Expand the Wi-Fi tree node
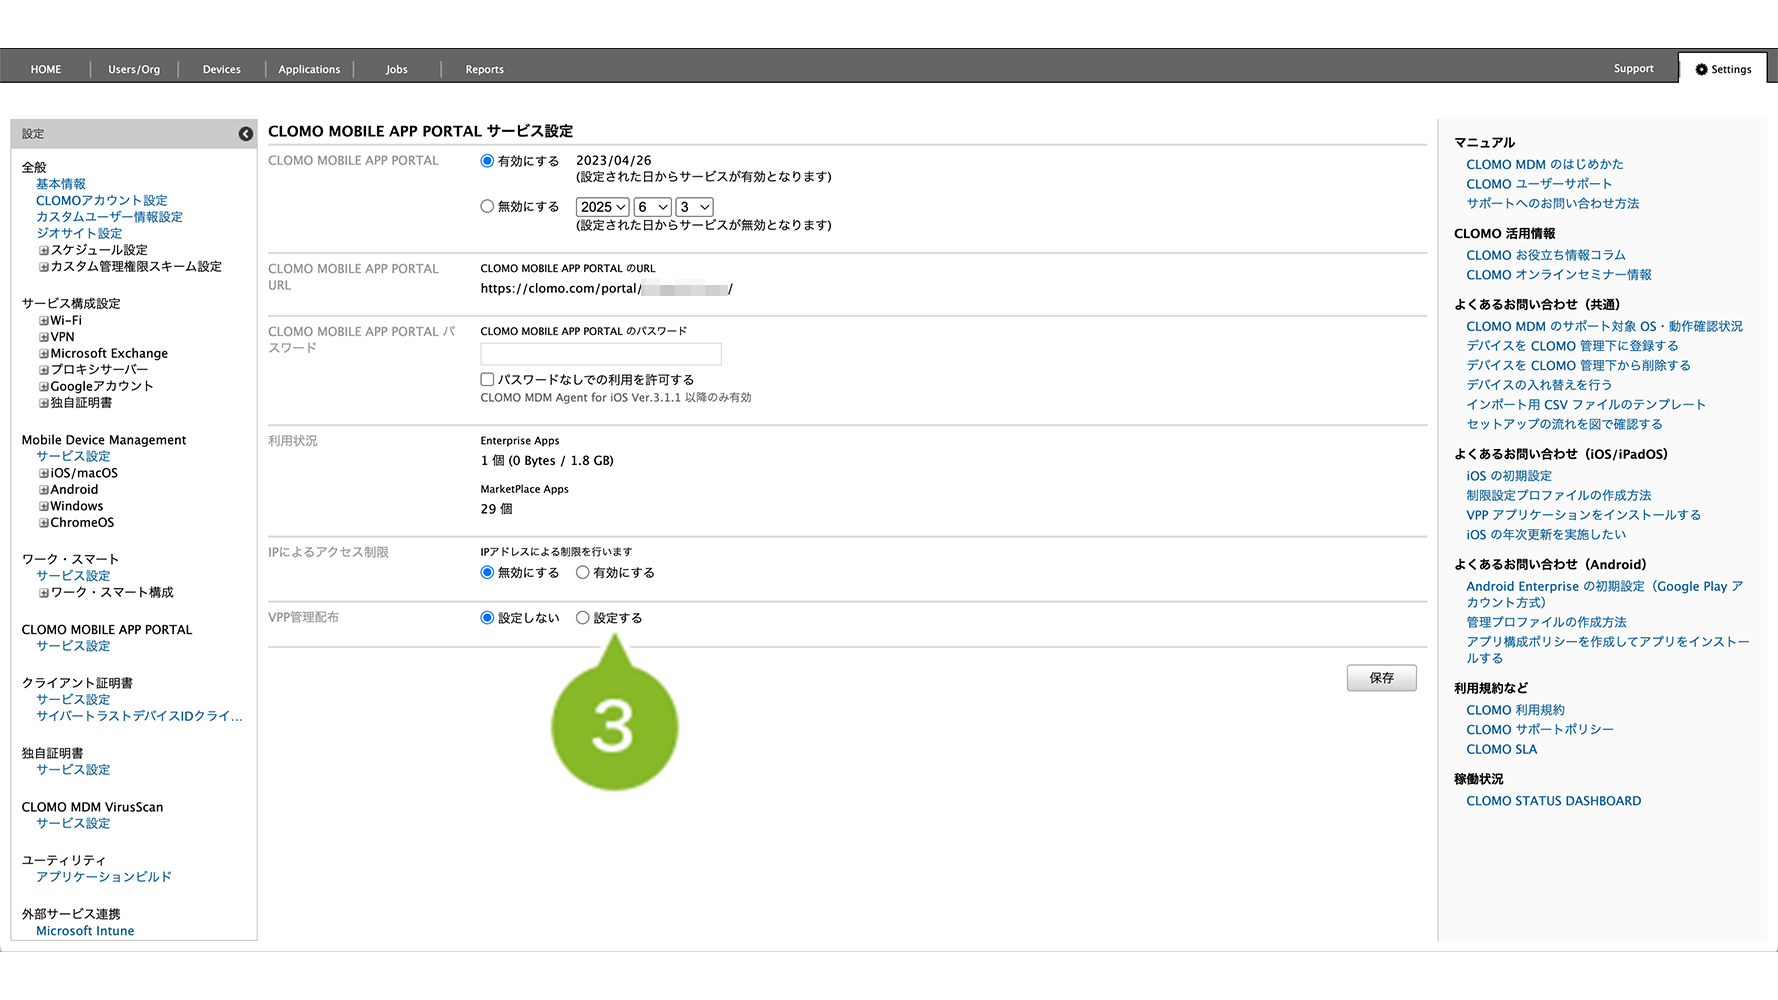 tap(44, 321)
